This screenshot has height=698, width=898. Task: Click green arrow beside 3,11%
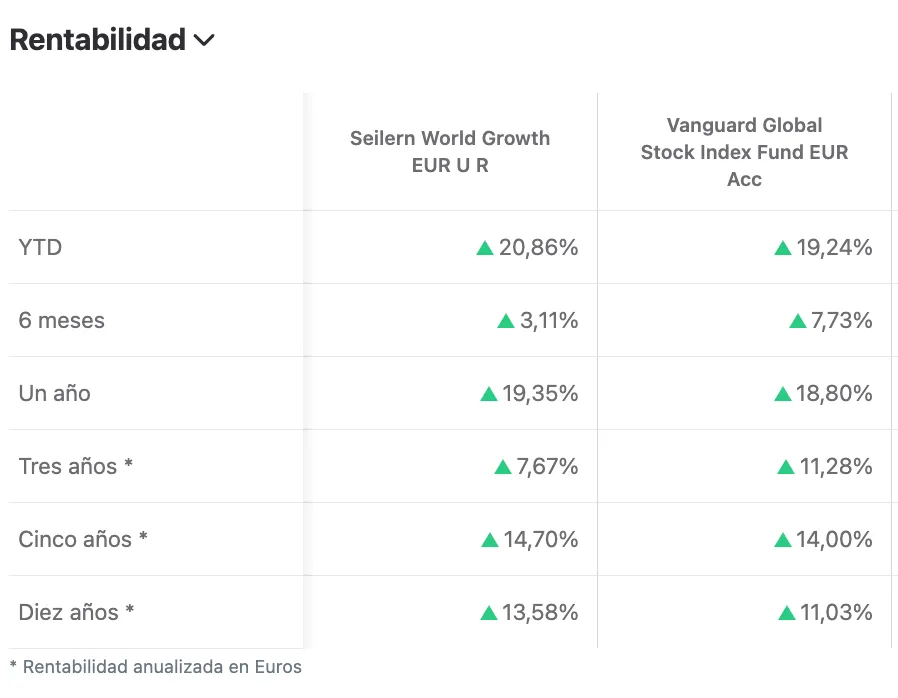pyautogui.click(x=506, y=321)
